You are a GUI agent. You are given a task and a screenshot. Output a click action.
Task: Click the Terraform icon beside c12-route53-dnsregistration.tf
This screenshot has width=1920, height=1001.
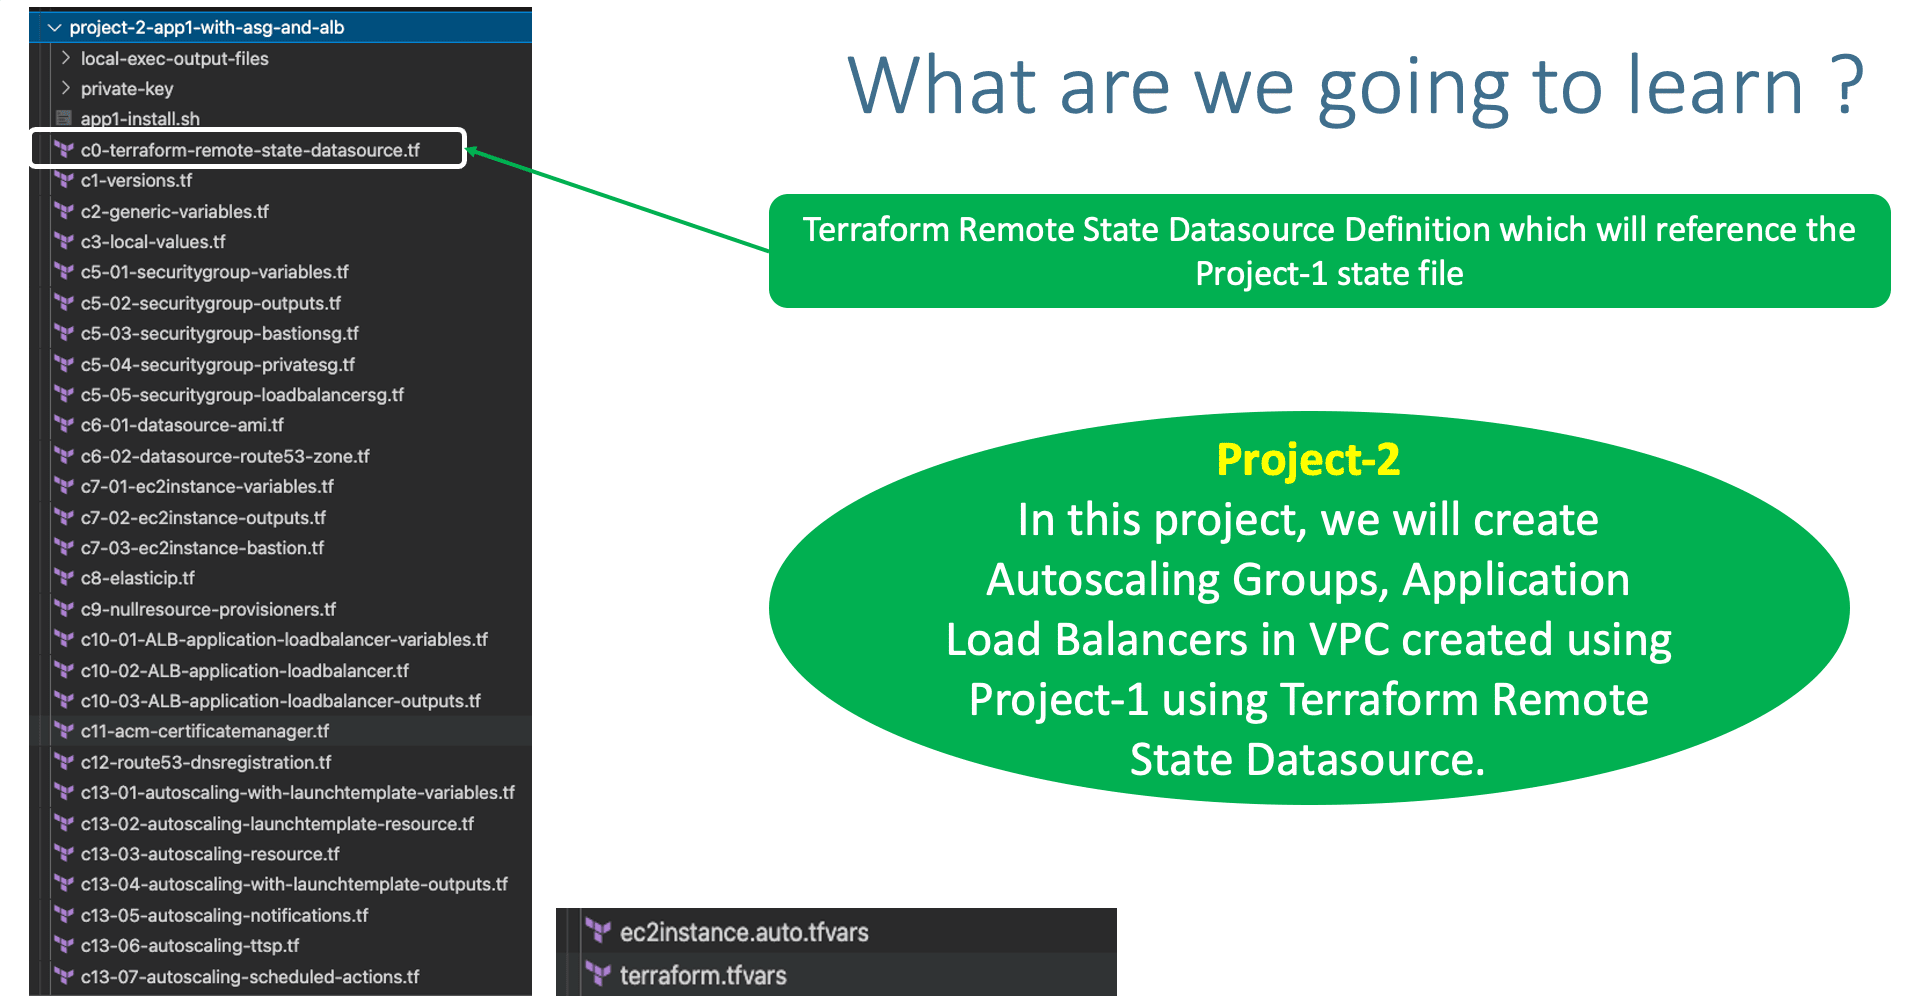64,762
